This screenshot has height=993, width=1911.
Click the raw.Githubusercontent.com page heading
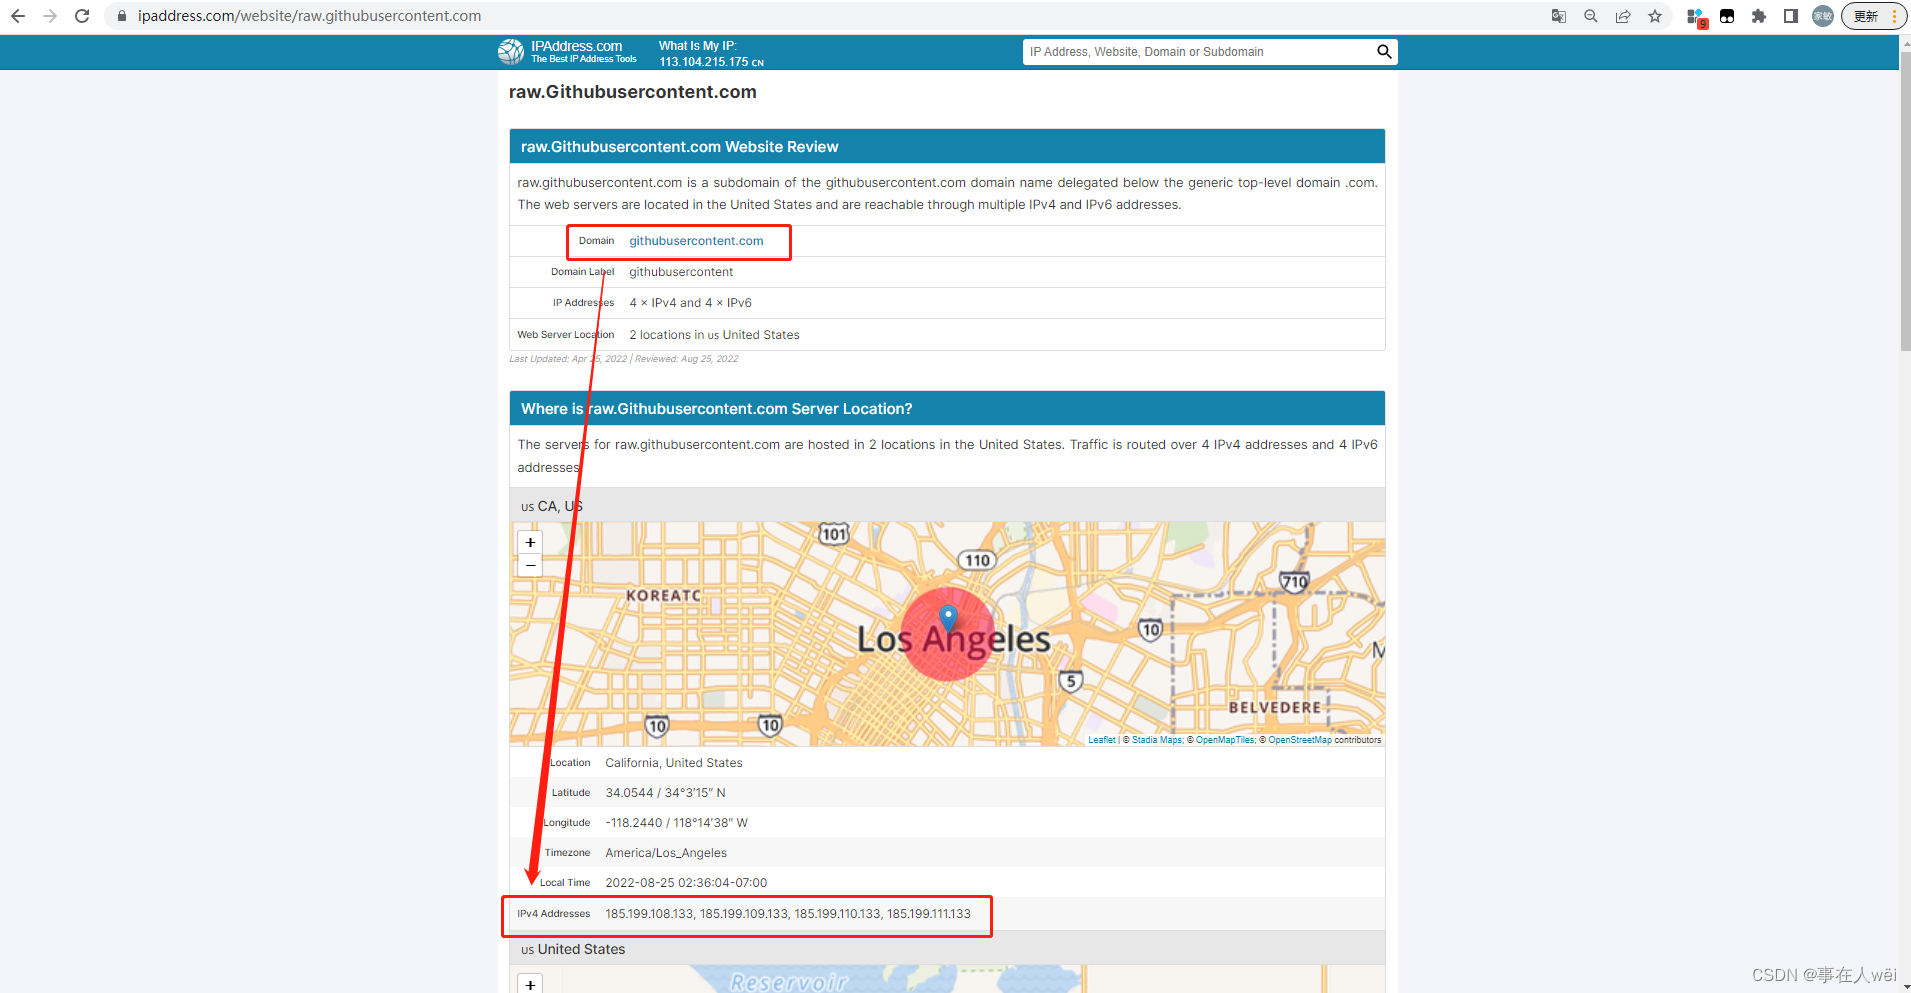[633, 92]
